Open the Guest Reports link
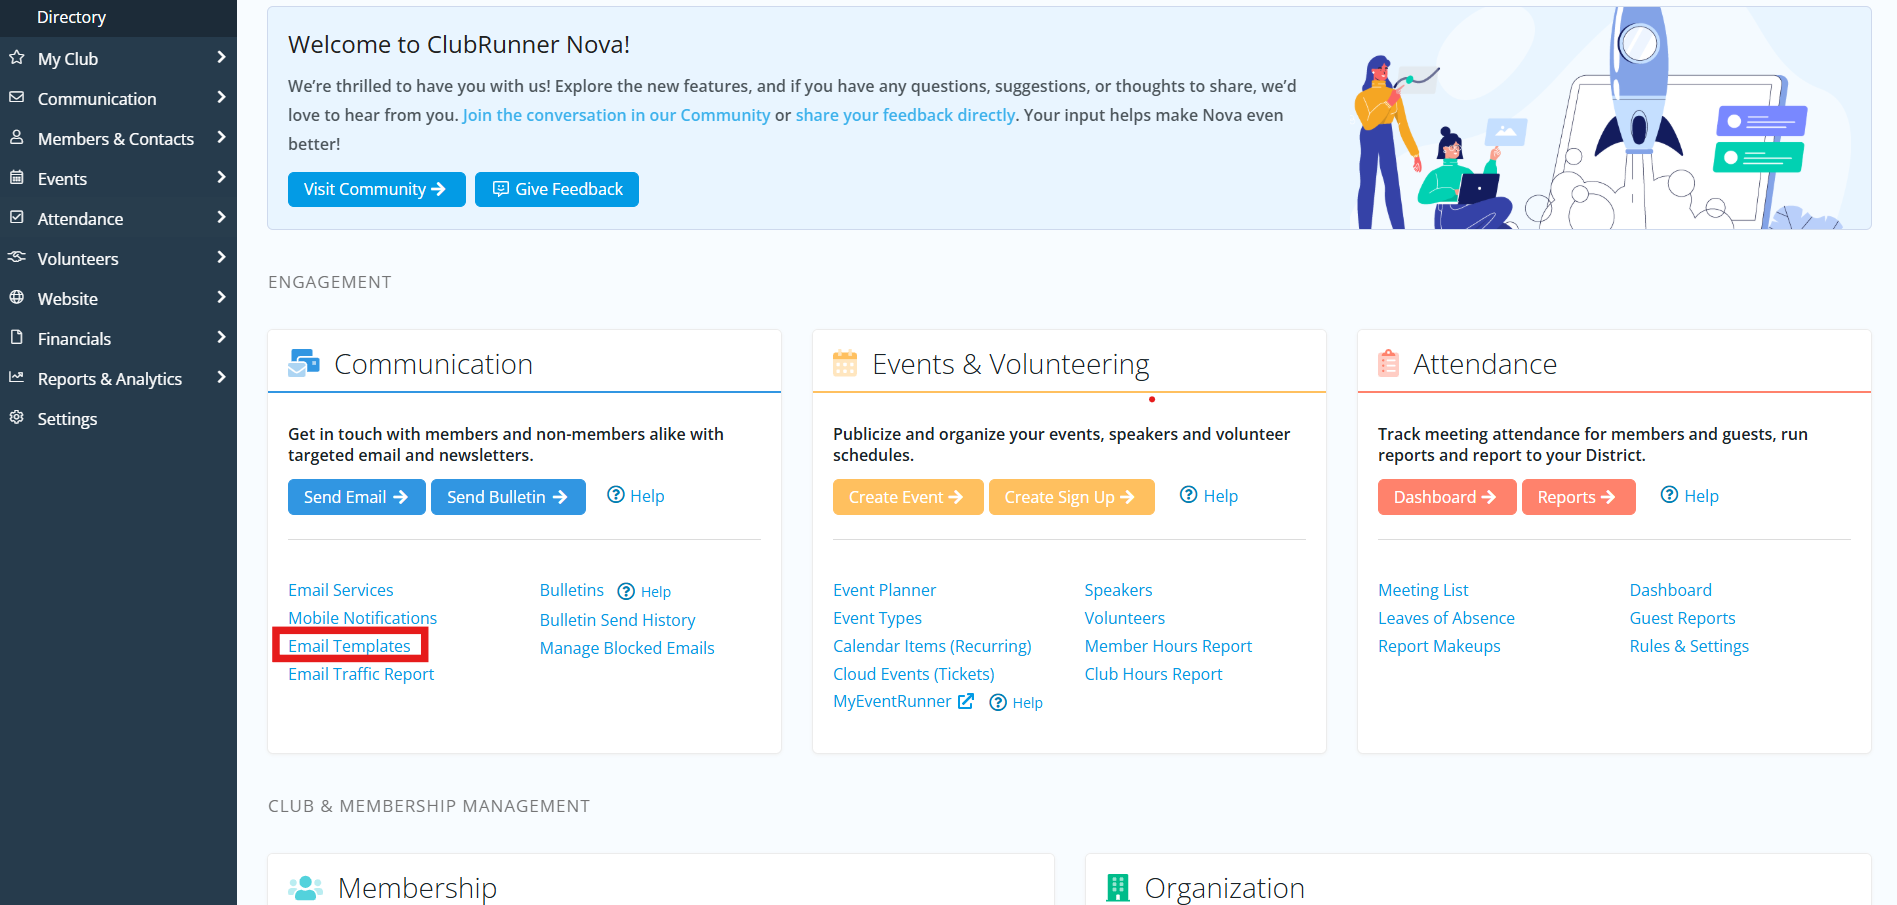 (1682, 618)
